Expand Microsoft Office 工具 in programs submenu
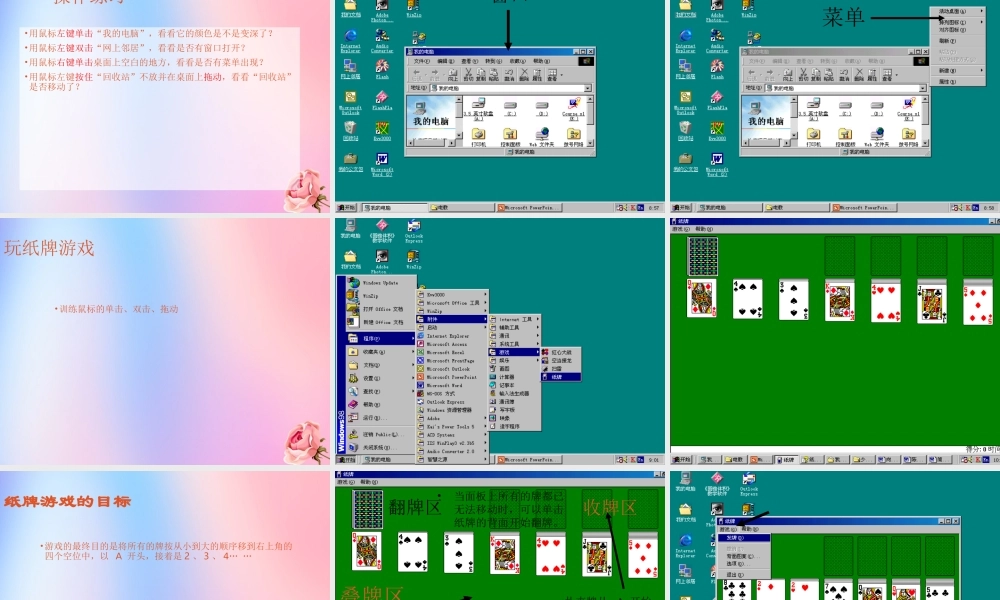Viewport: 1000px width, 600px height. pyautogui.click(x=452, y=303)
